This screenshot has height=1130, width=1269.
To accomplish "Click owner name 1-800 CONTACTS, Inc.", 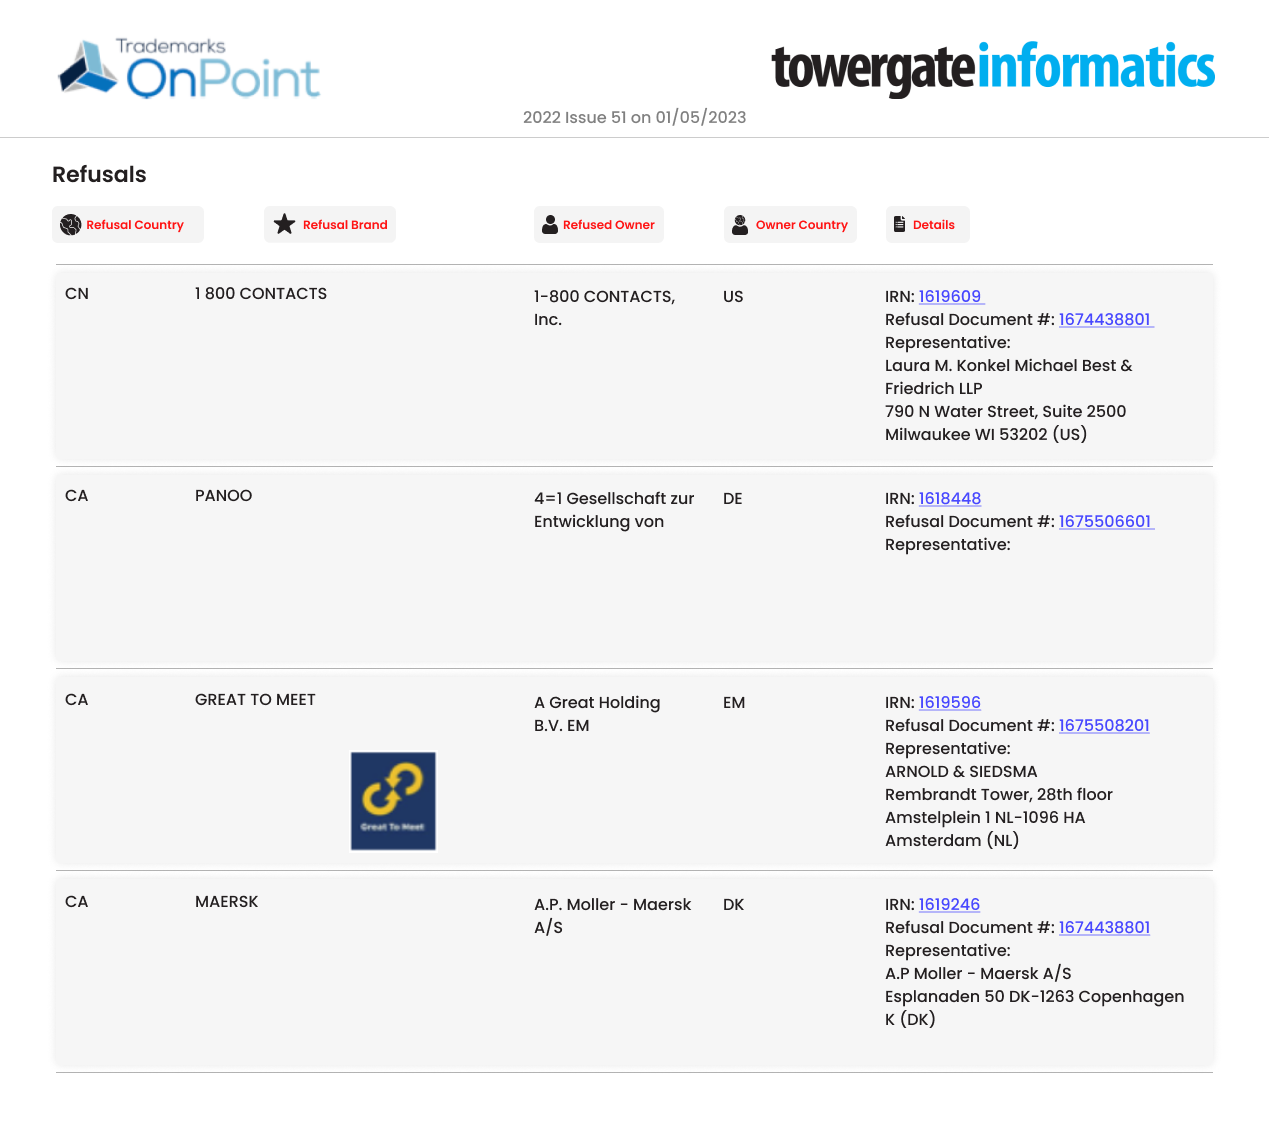I will [604, 308].
